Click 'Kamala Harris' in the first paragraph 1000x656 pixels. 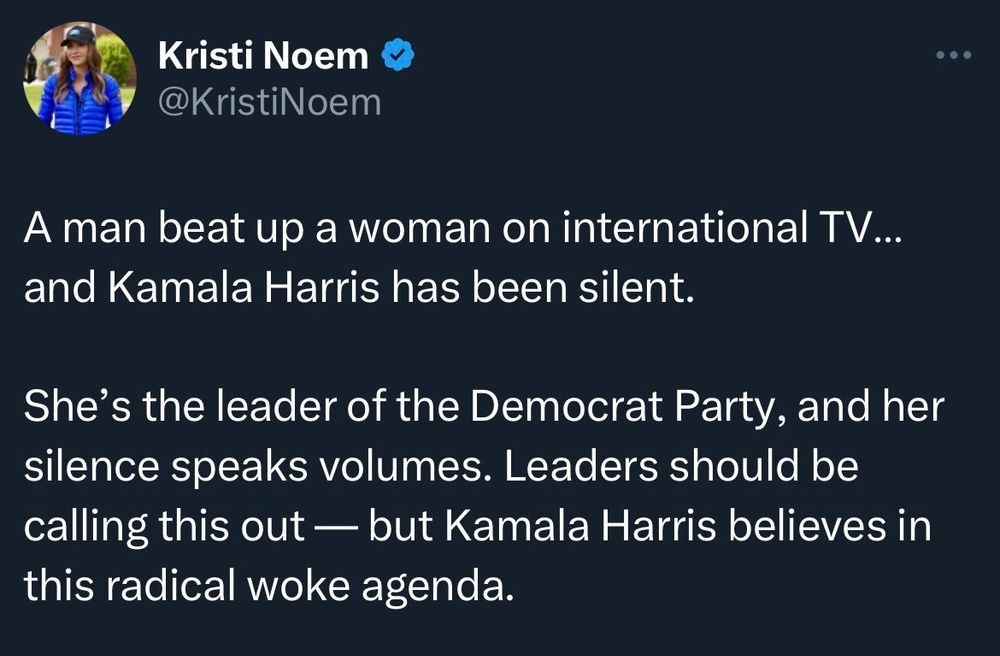pos(244,288)
